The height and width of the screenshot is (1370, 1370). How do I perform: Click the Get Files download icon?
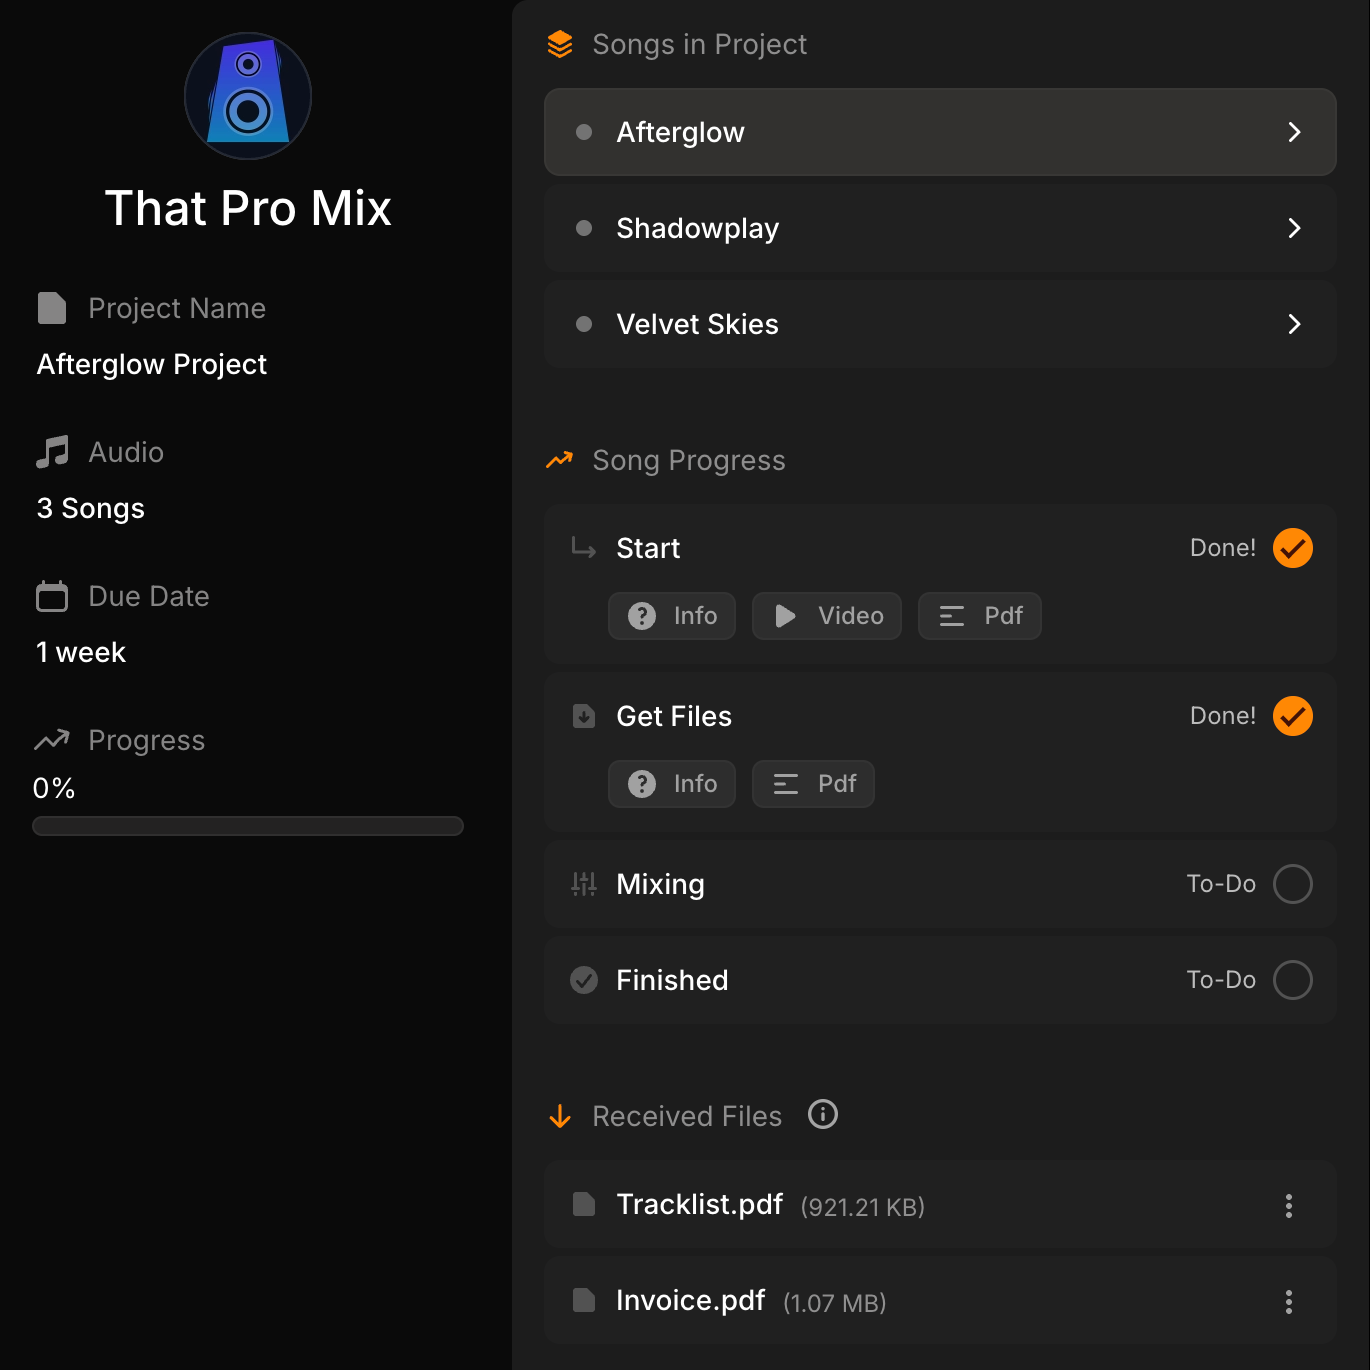click(x=584, y=716)
